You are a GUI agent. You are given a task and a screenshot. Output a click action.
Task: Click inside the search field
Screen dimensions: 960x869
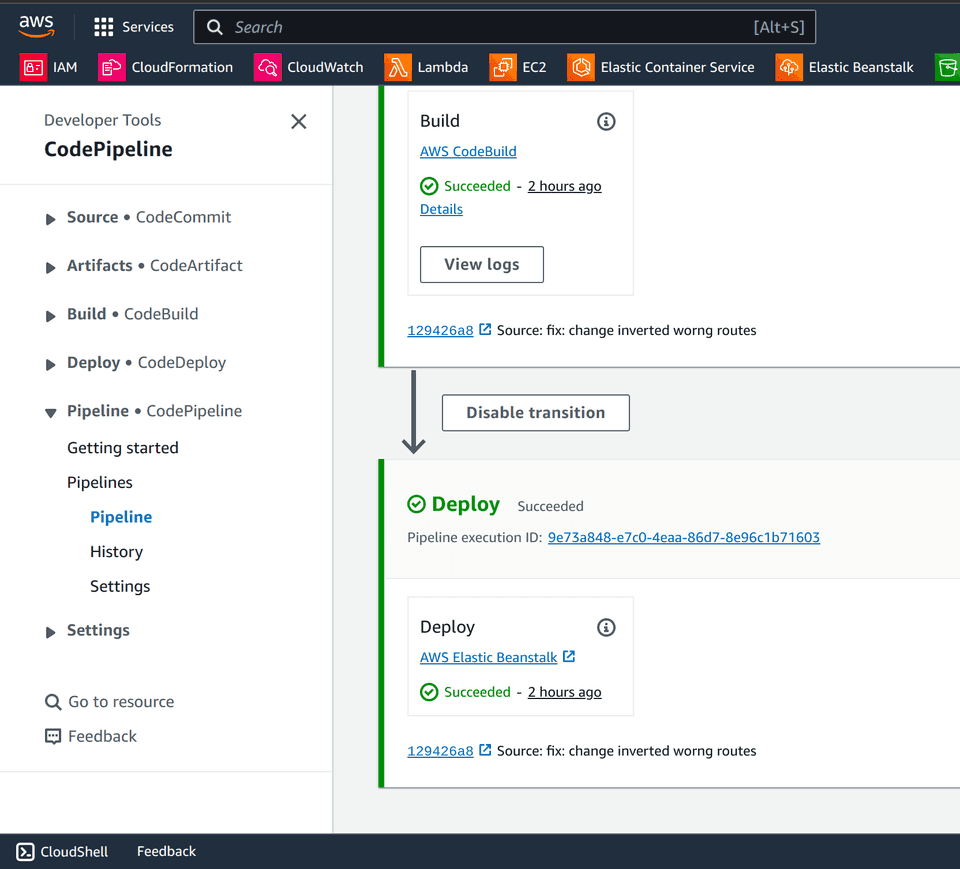pyautogui.click(x=500, y=26)
